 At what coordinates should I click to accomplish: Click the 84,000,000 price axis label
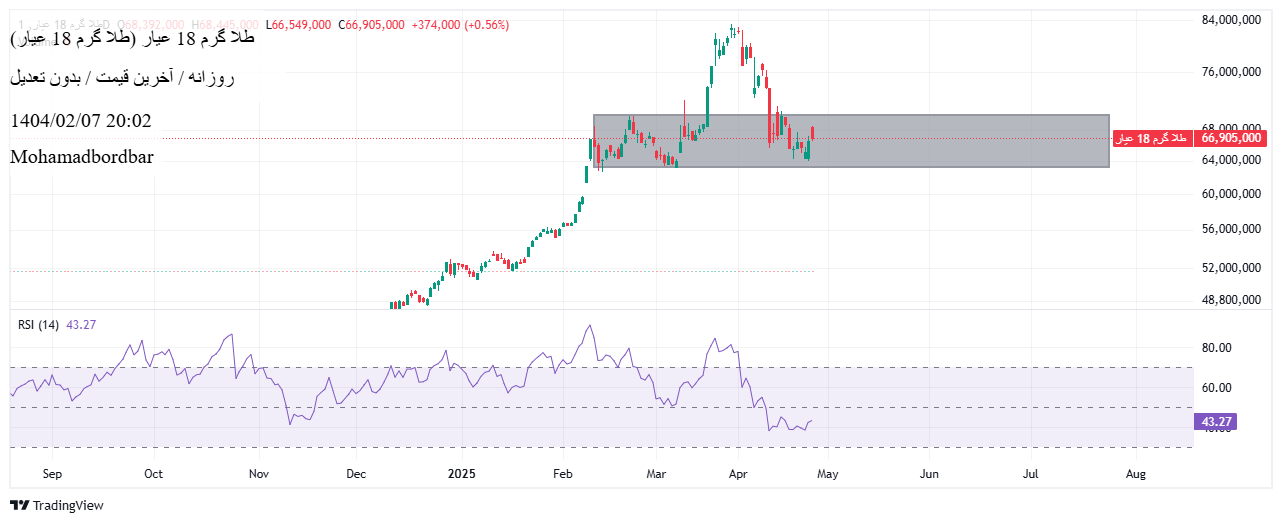pos(1230,21)
